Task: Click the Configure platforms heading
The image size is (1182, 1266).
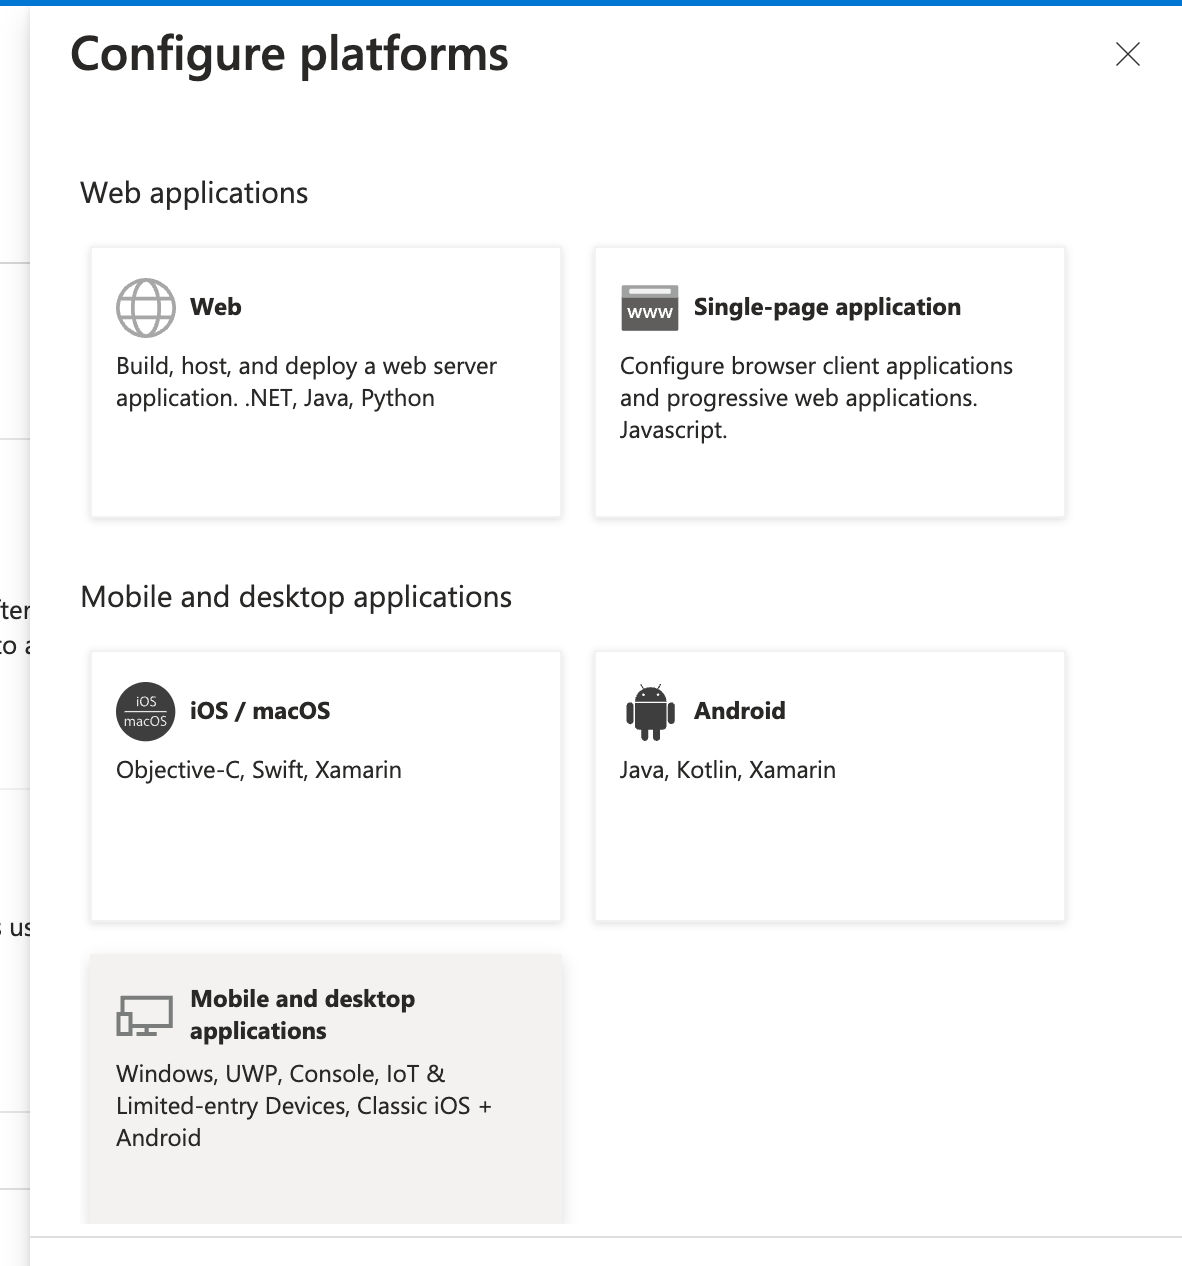Action: pyautogui.click(x=288, y=55)
